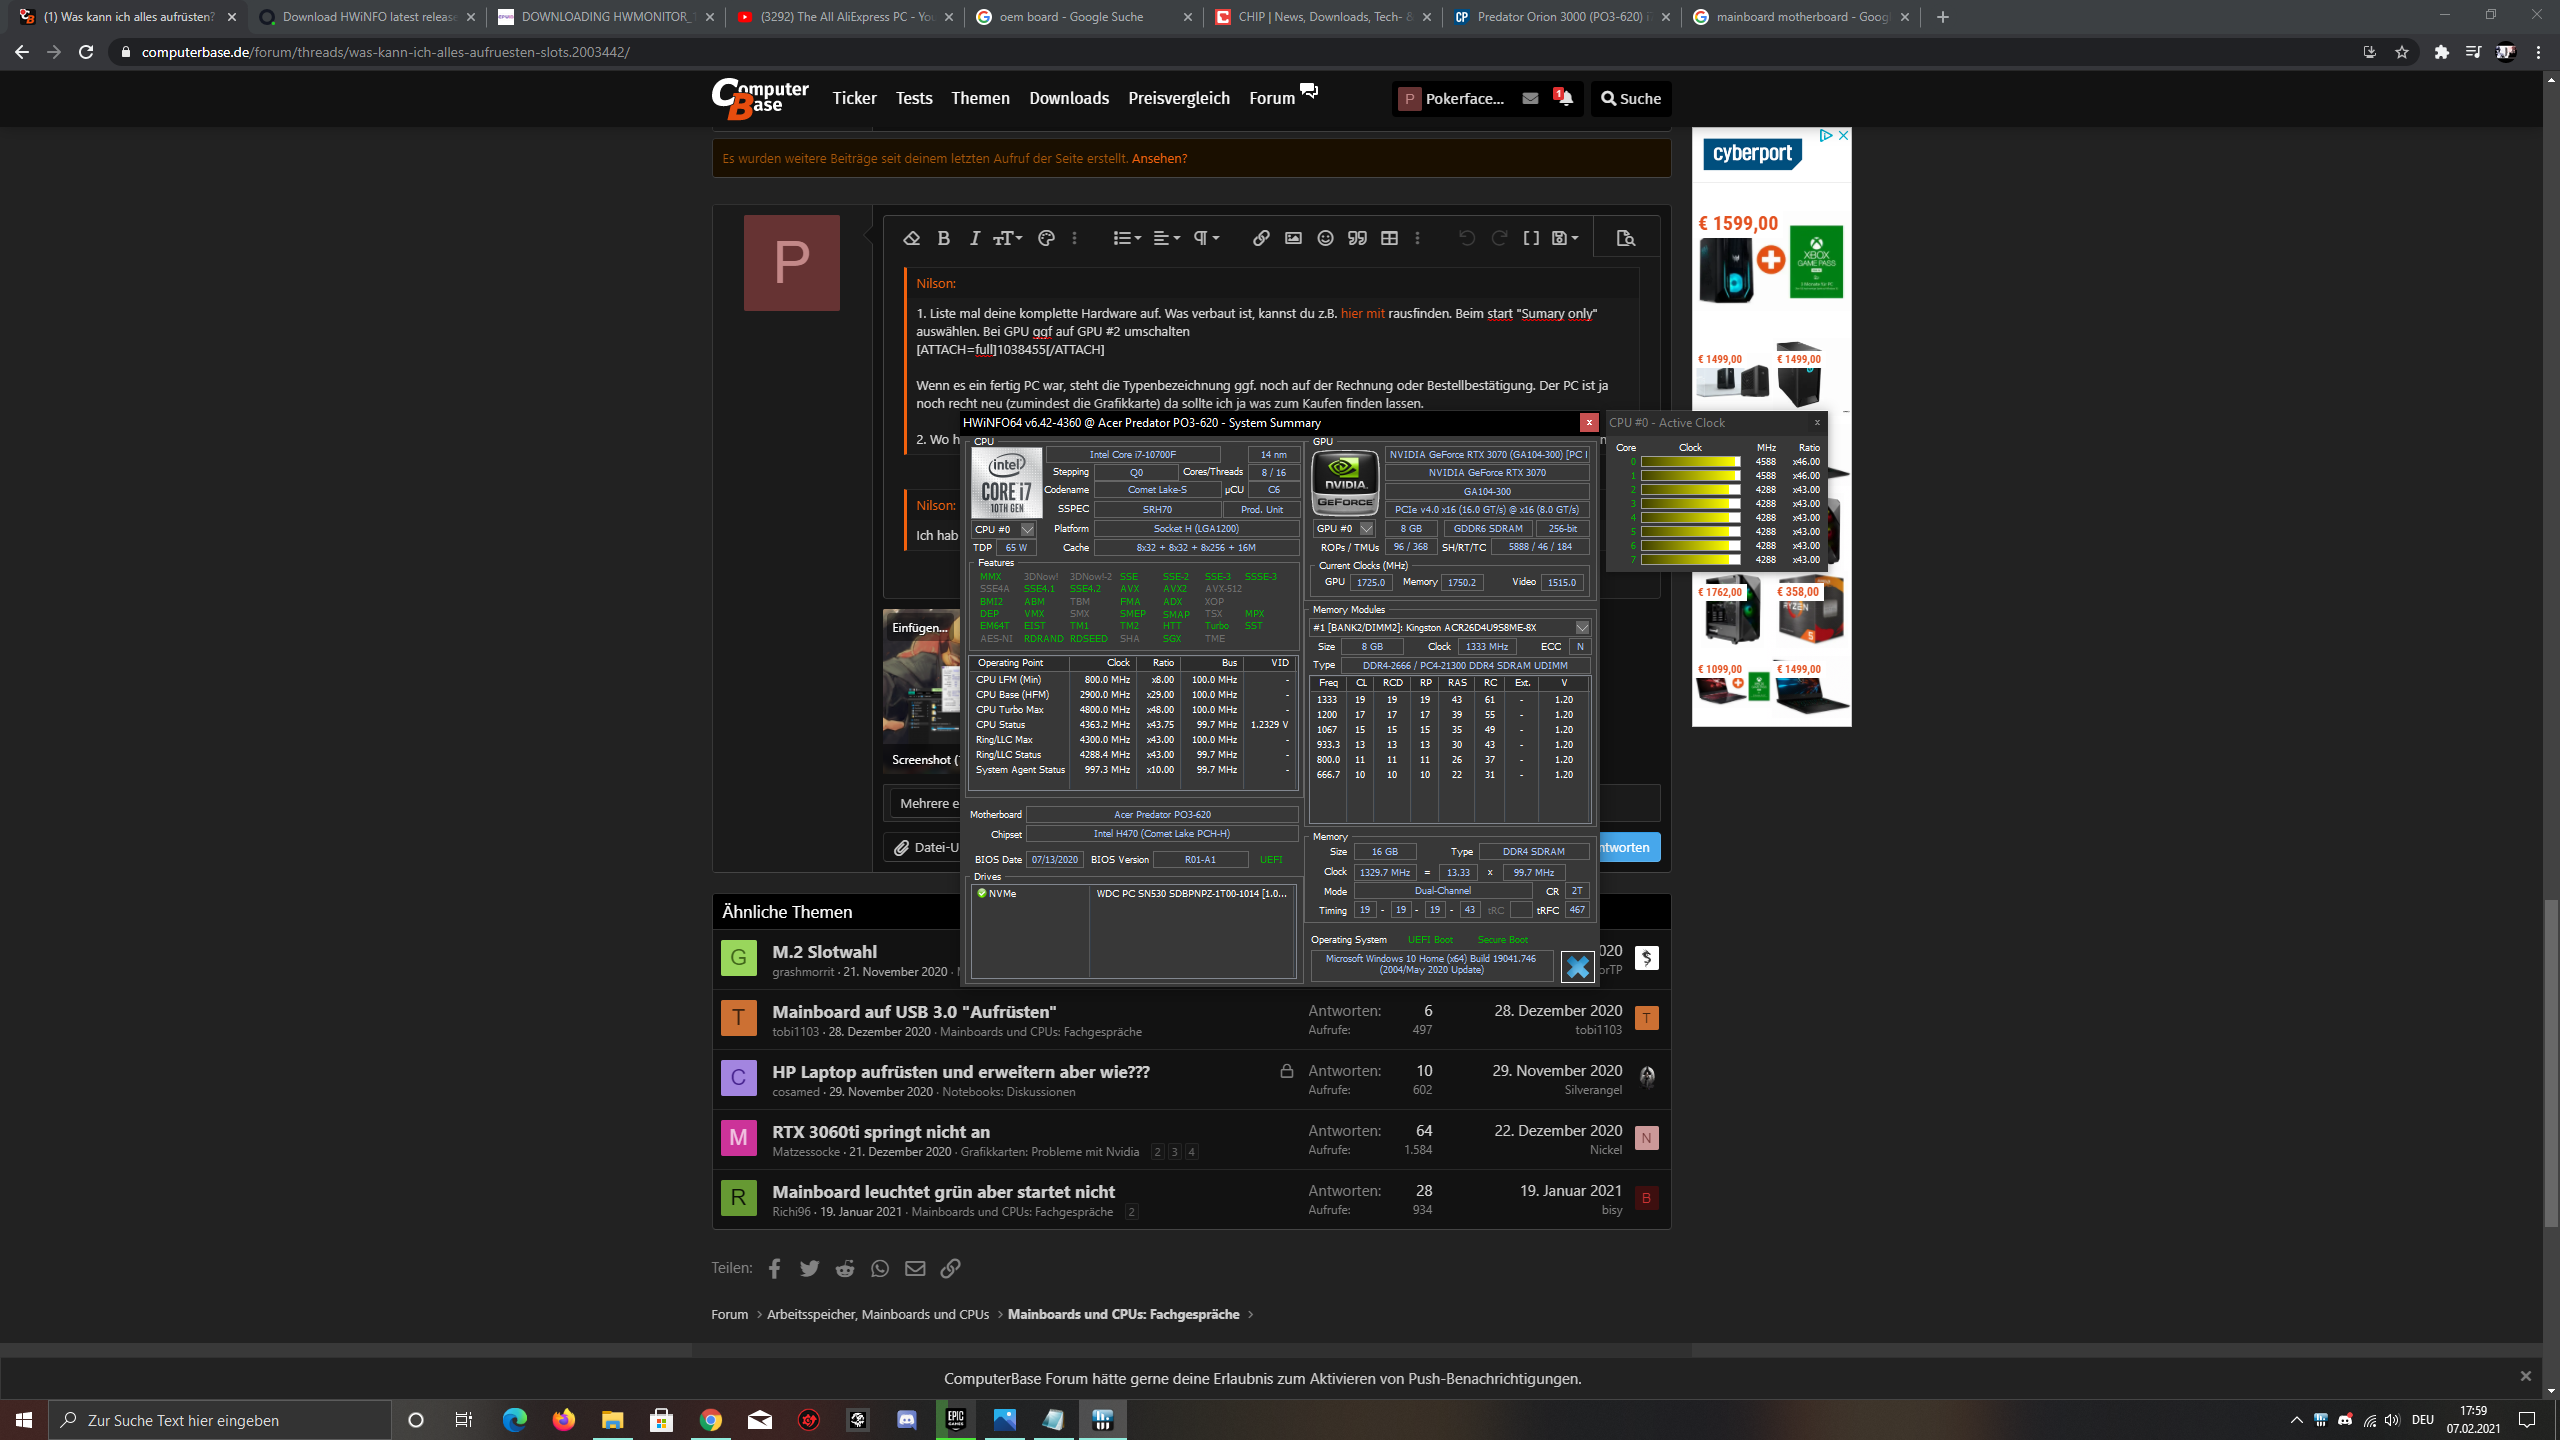Insert a link with the chain icon
2560x1440 pixels.
tap(1261, 238)
